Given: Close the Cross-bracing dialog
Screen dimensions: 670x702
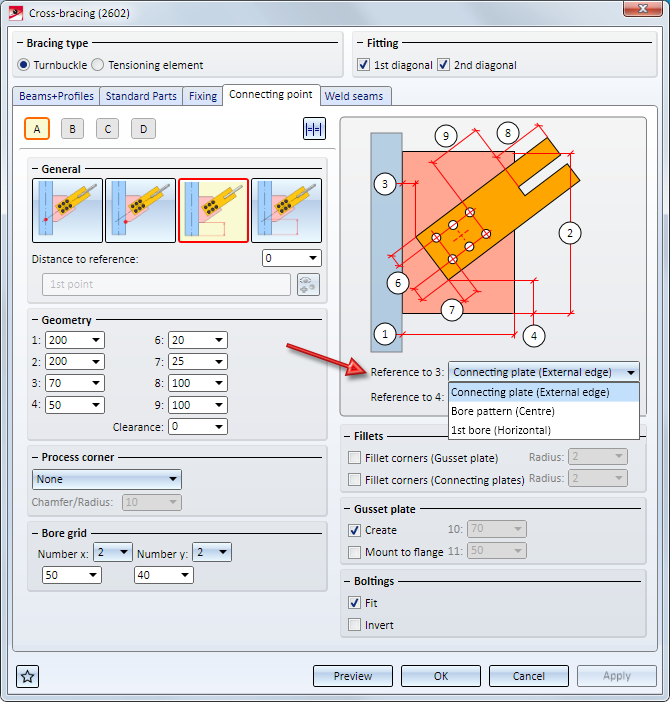Looking at the screenshot, I should click(643, 9).
